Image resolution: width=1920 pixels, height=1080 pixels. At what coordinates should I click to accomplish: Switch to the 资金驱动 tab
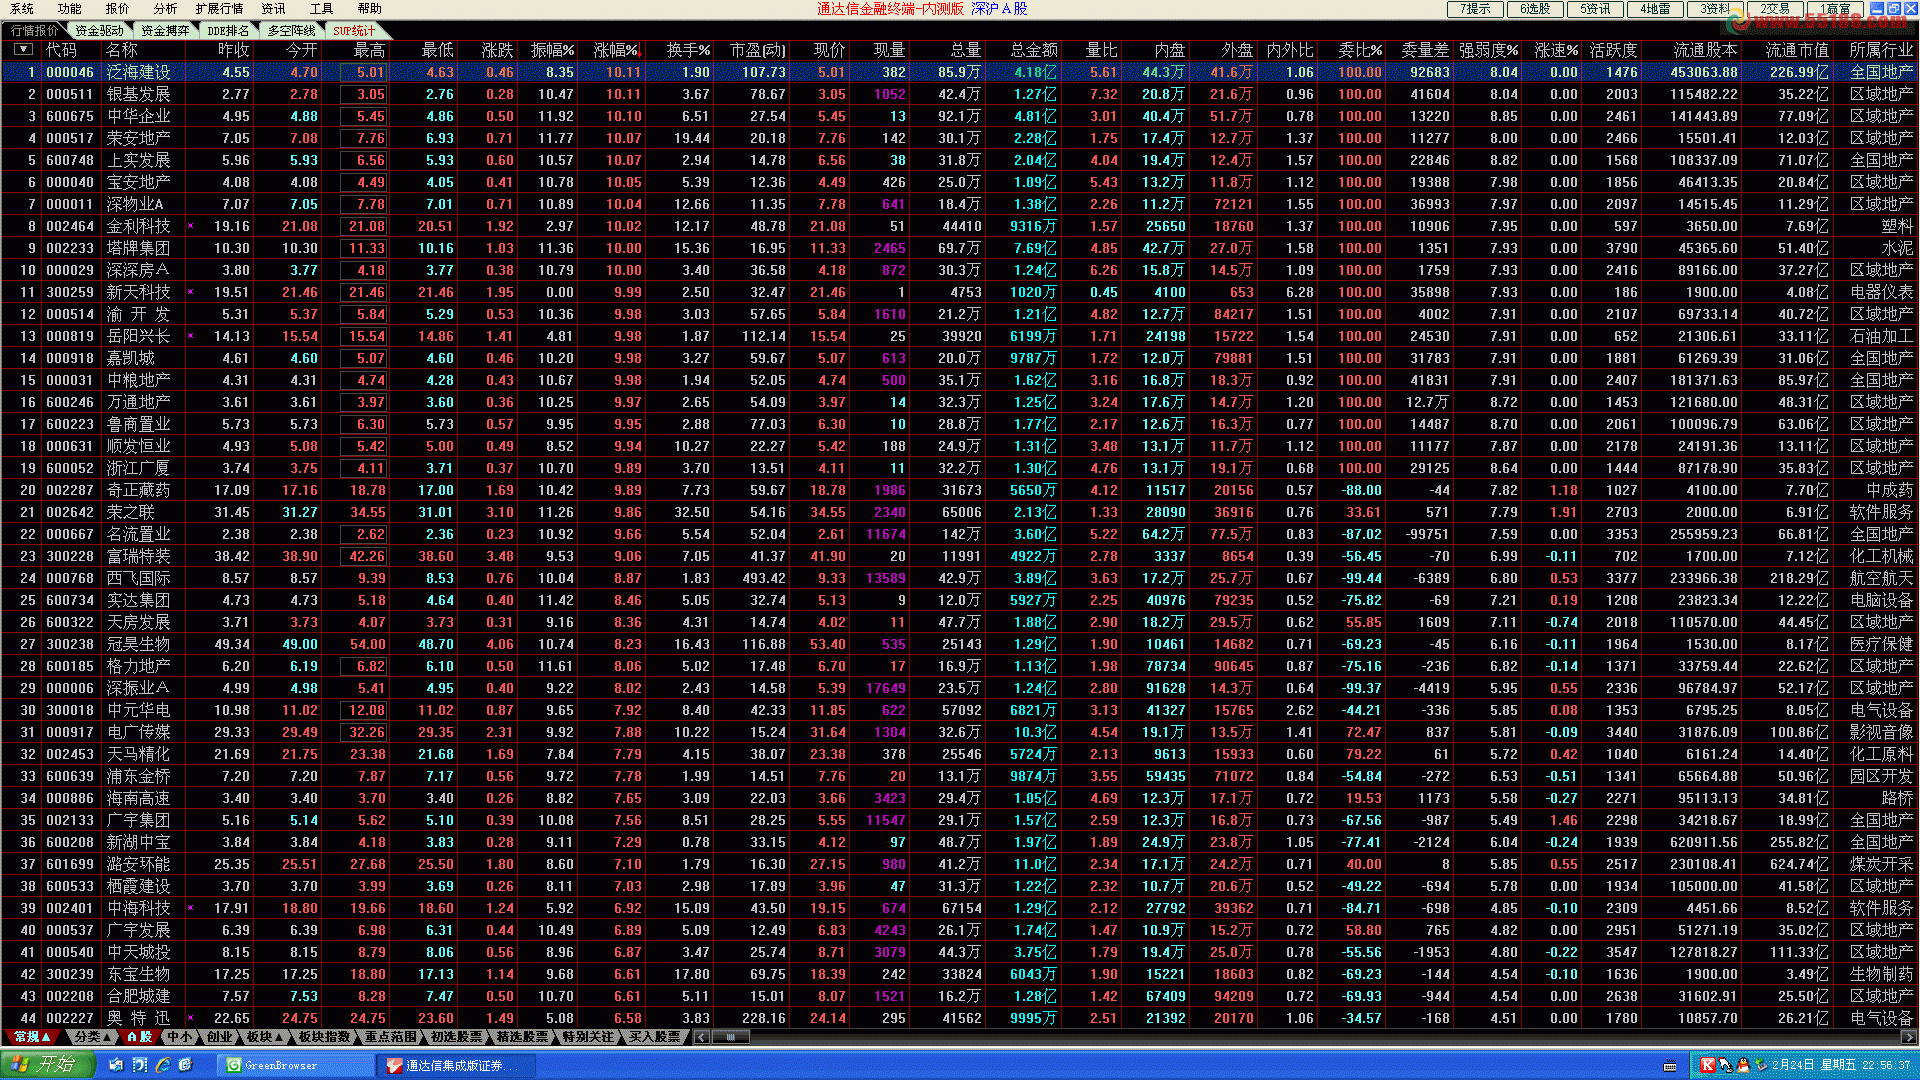99,31
